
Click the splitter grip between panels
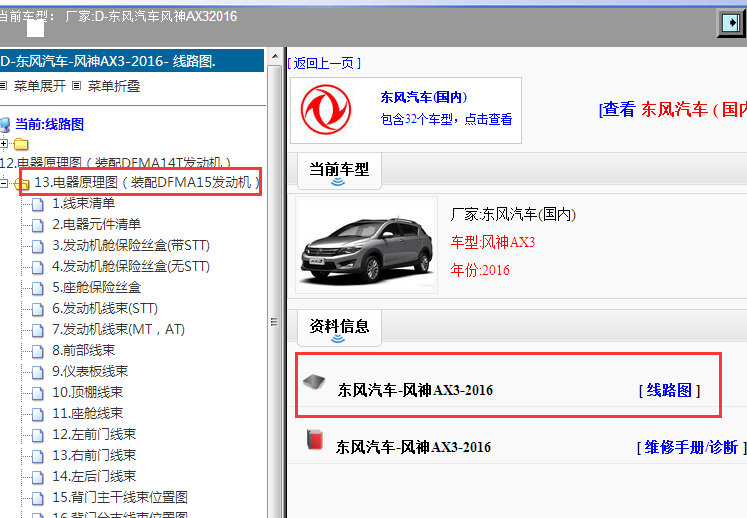point(274,322)
